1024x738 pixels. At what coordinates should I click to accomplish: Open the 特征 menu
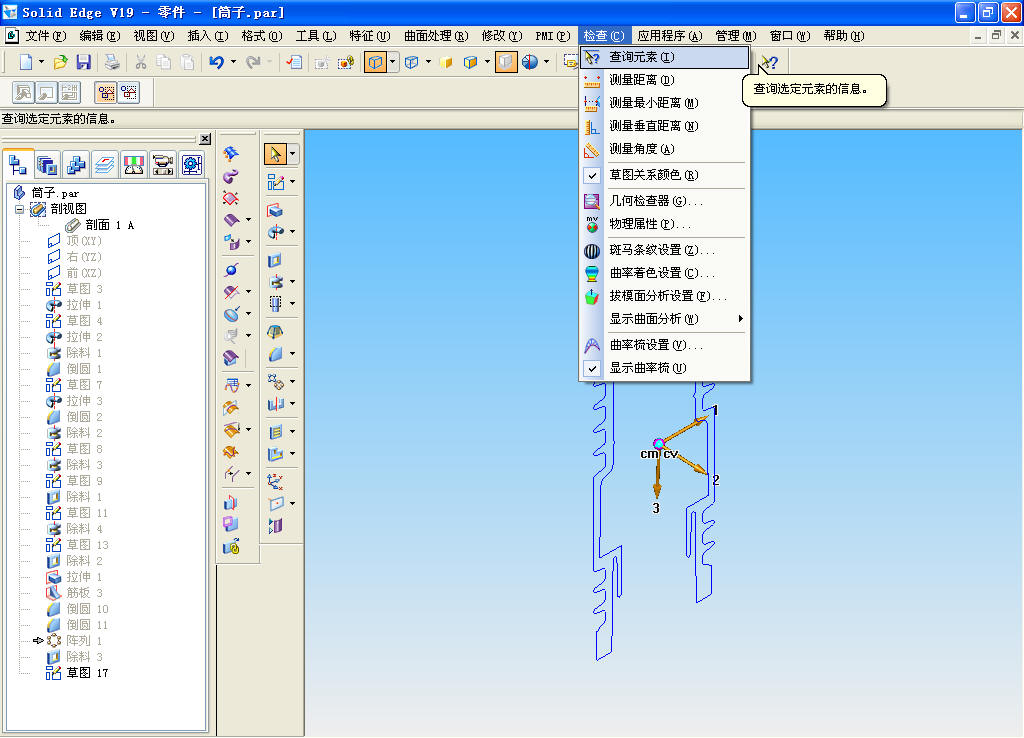click(x=369, y=36)
